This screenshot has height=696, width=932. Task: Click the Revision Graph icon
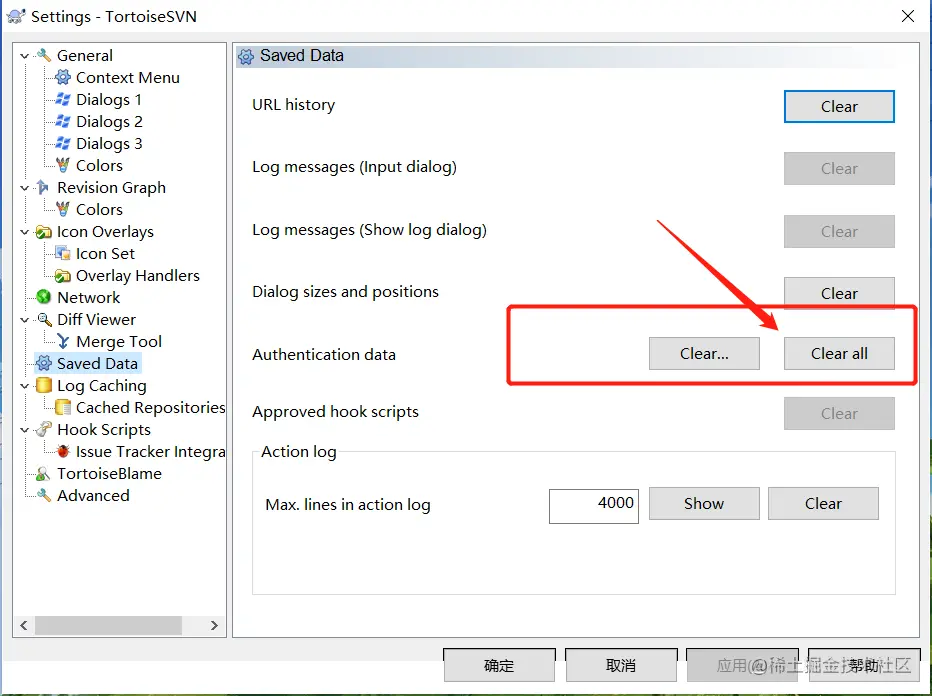click(x=43, y=187)
